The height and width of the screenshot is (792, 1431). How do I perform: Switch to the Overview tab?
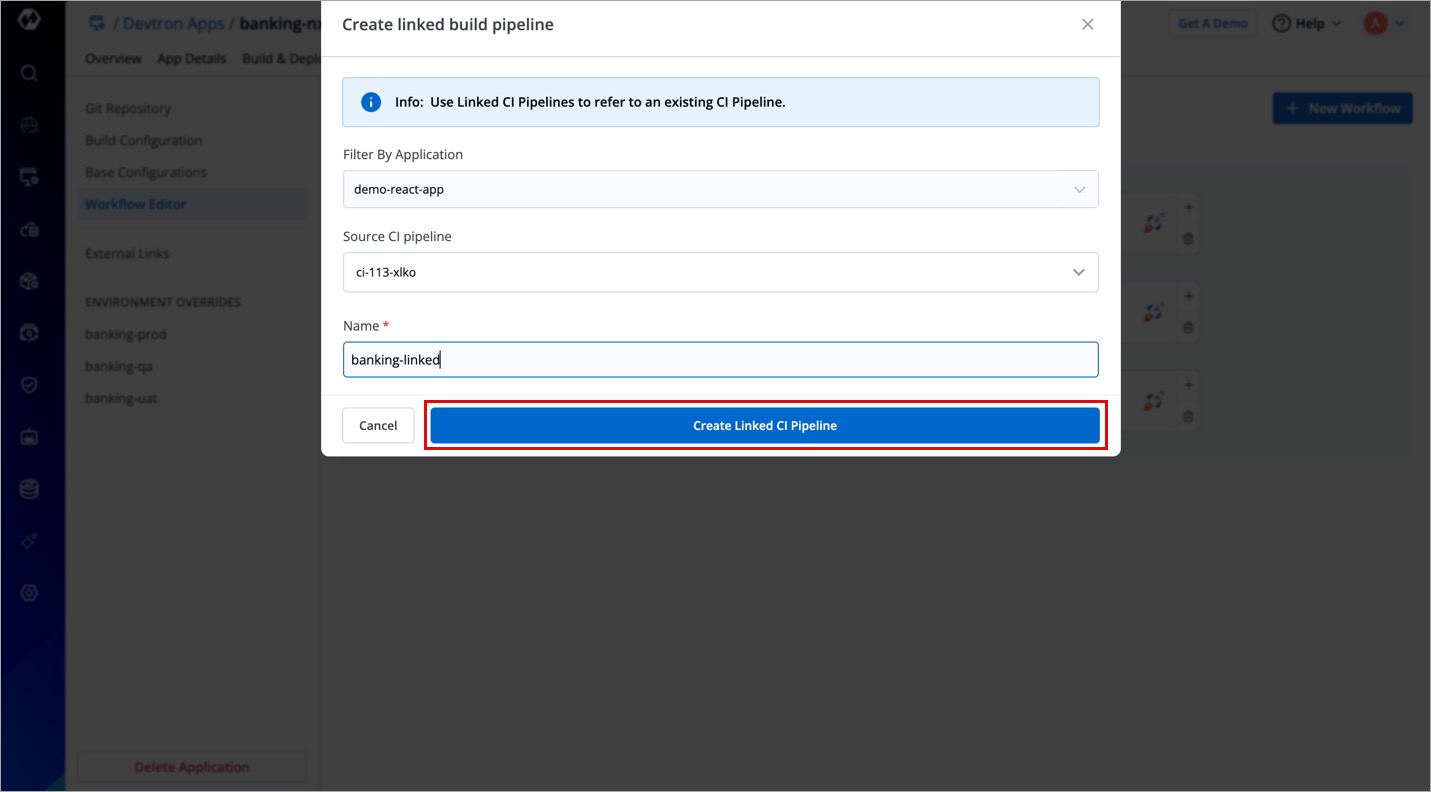tap(113, 59)
